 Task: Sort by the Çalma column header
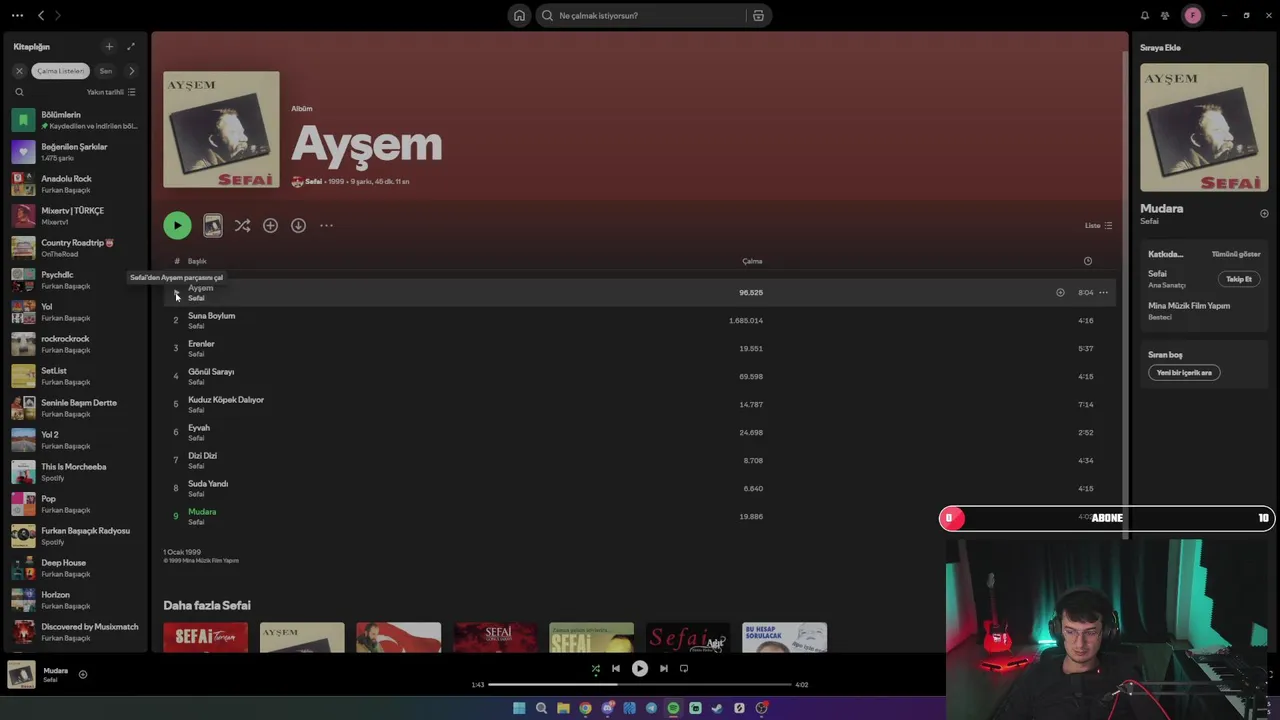click(x=752, y=261)
